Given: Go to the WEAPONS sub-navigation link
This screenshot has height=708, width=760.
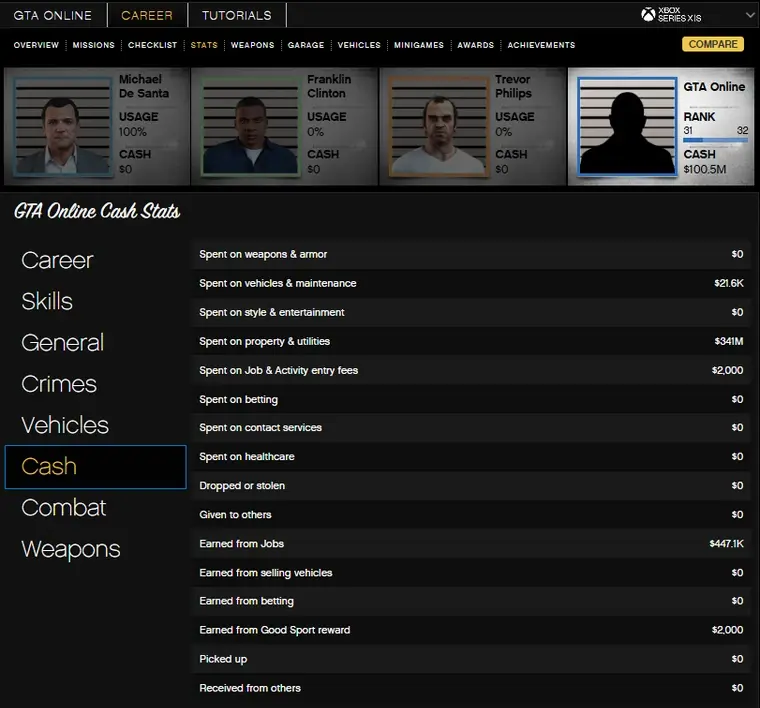Looking at the screenshot, I should pyautogui.click(x=252, y=45).
